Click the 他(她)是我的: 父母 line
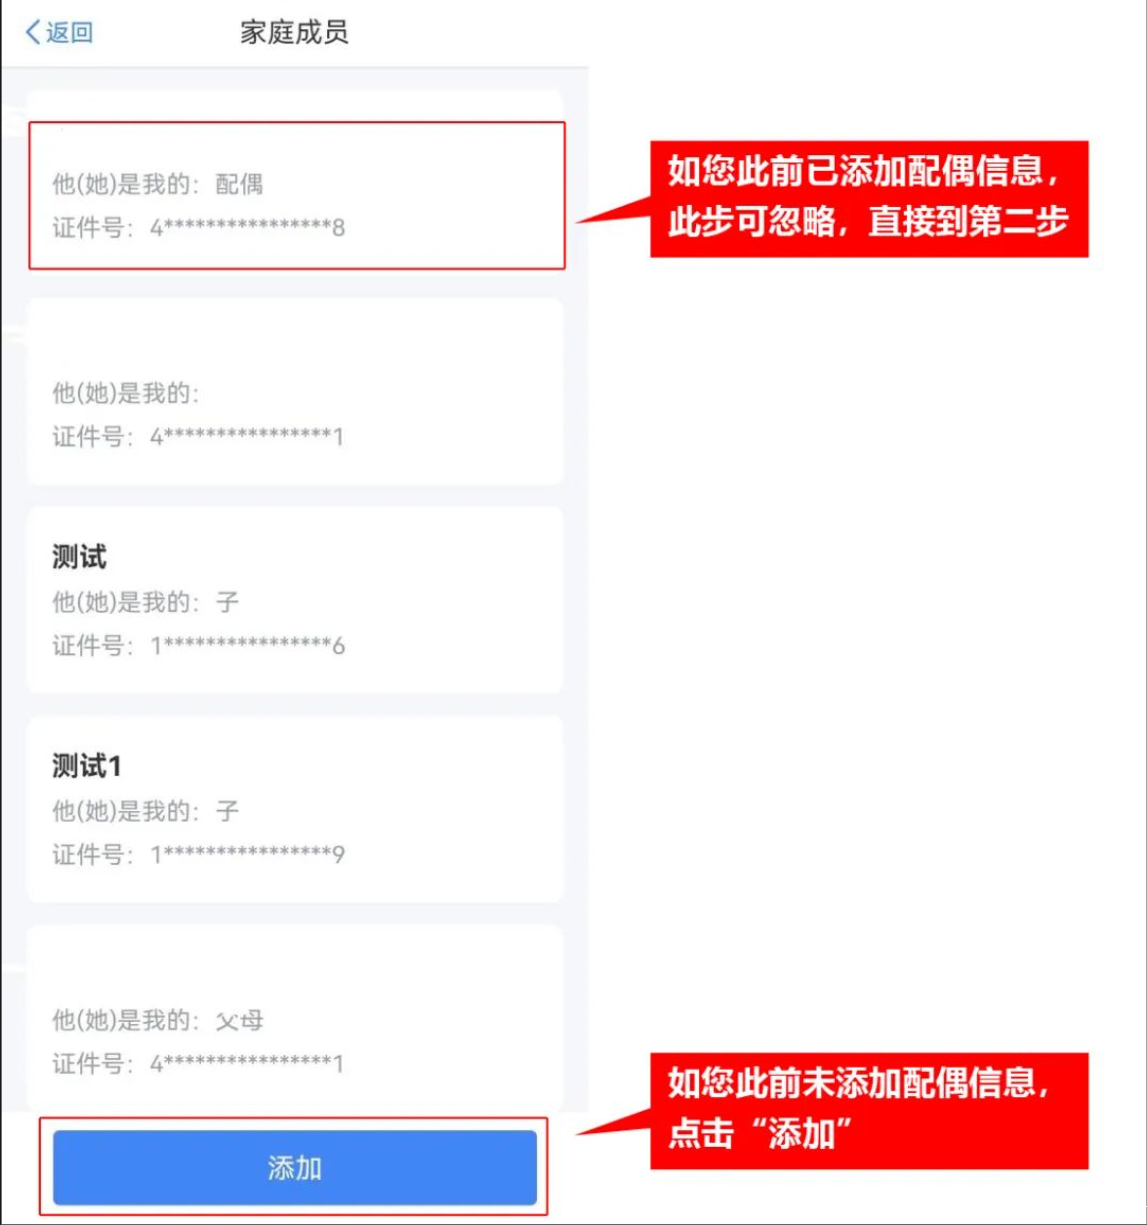This screenshot has height=1225, width=1147. pos(158,1020)
